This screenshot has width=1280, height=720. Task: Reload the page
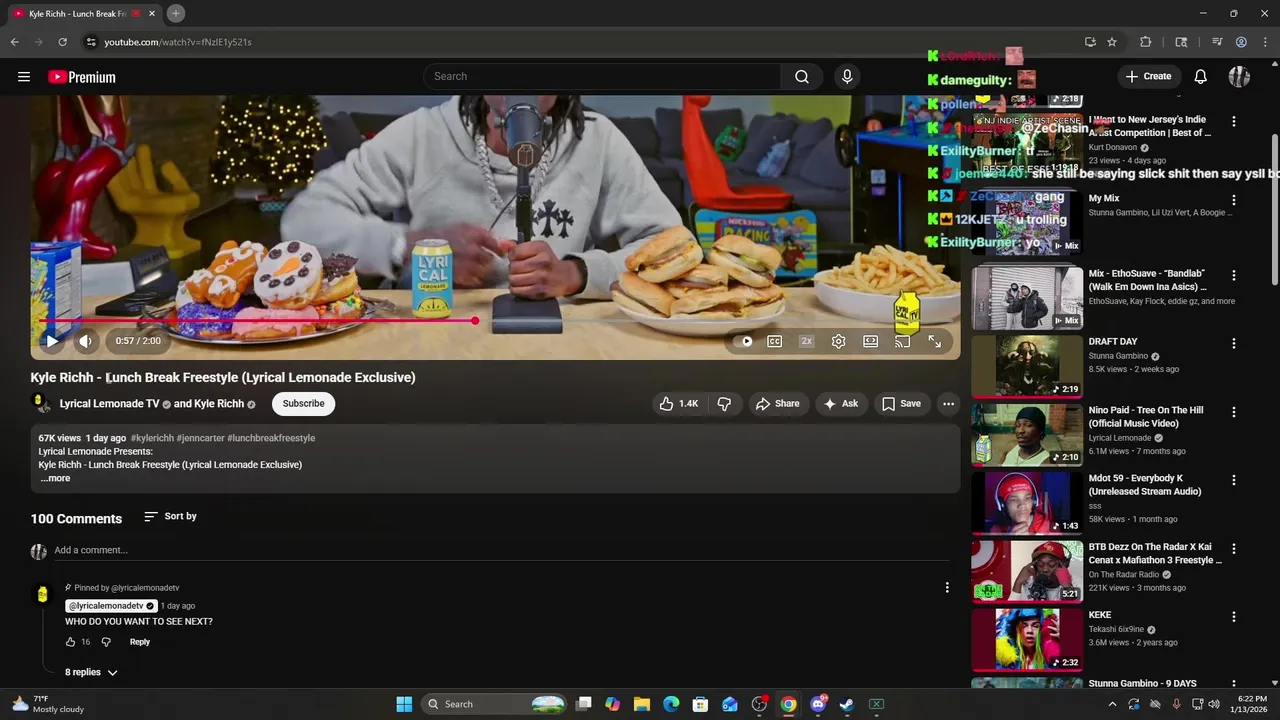(62, 42)
